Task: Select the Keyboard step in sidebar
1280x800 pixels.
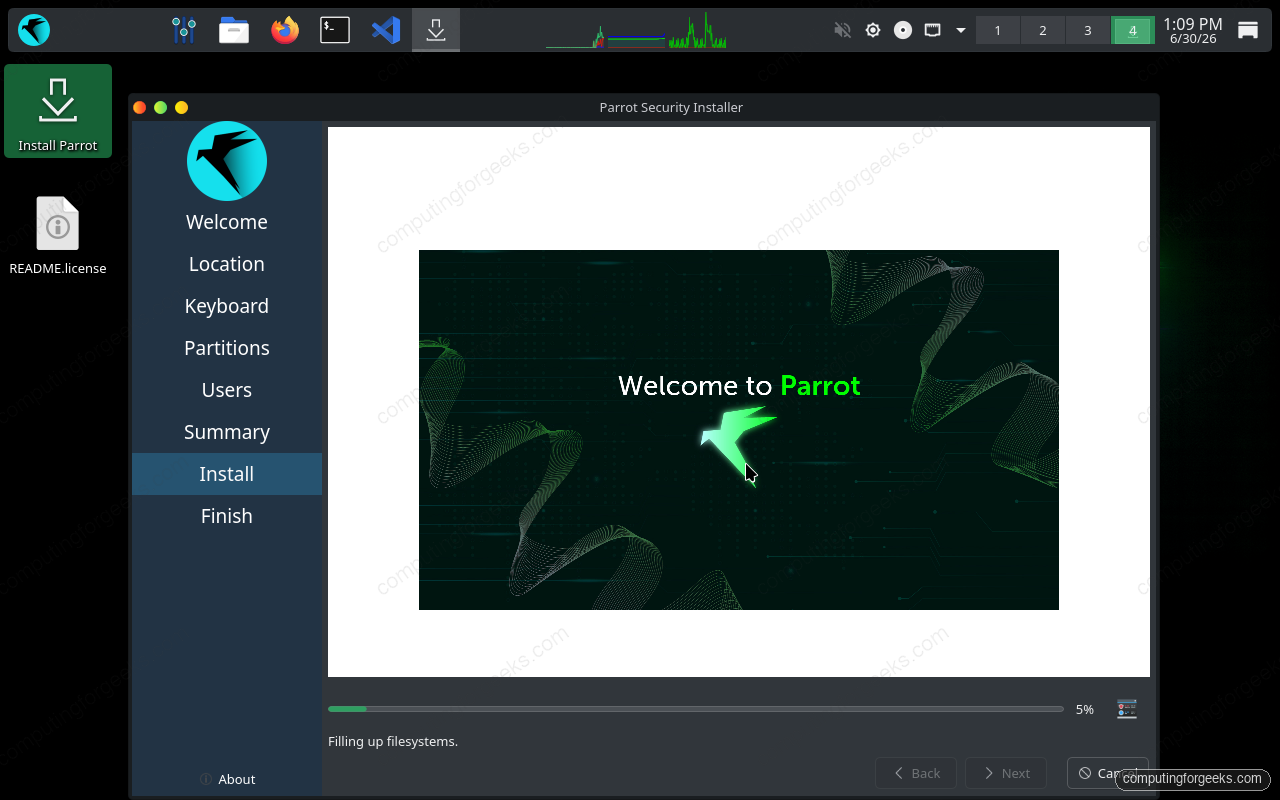Action: (x=227, y=306)
